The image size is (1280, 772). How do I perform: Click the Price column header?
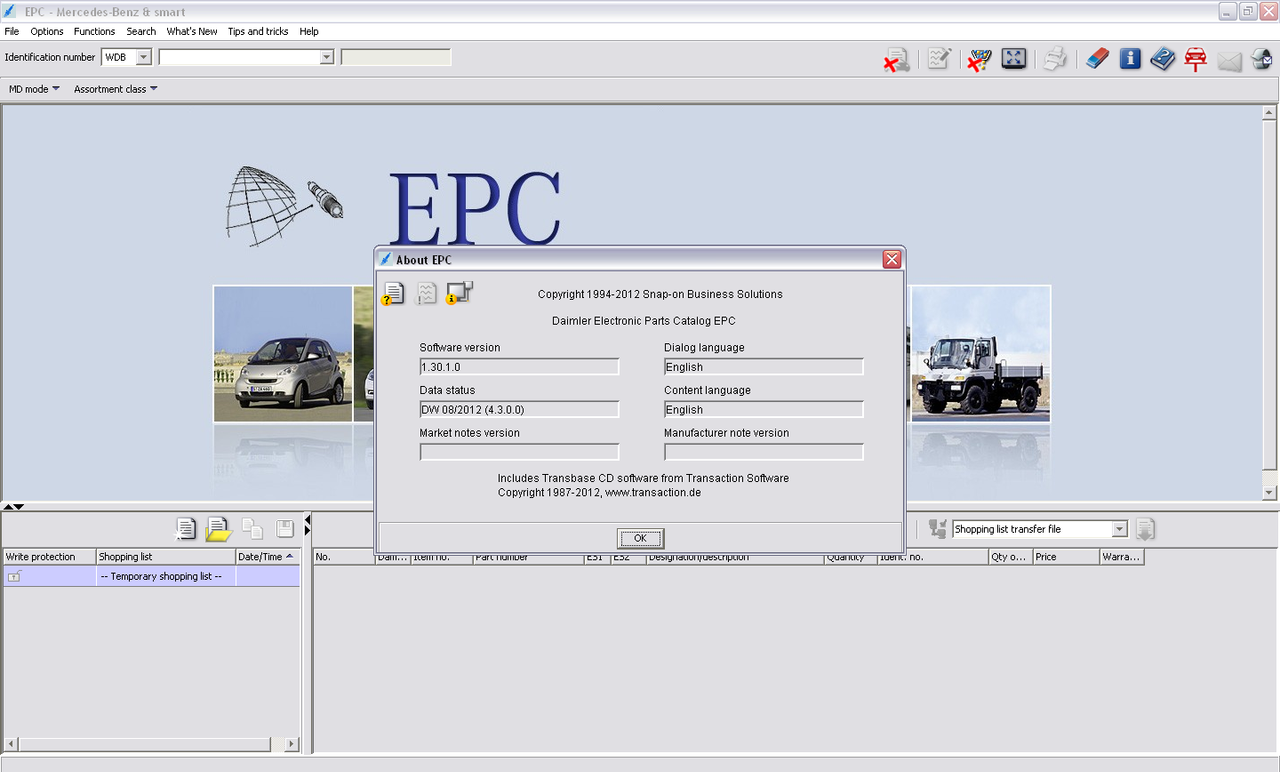(x=1066, y=557)
